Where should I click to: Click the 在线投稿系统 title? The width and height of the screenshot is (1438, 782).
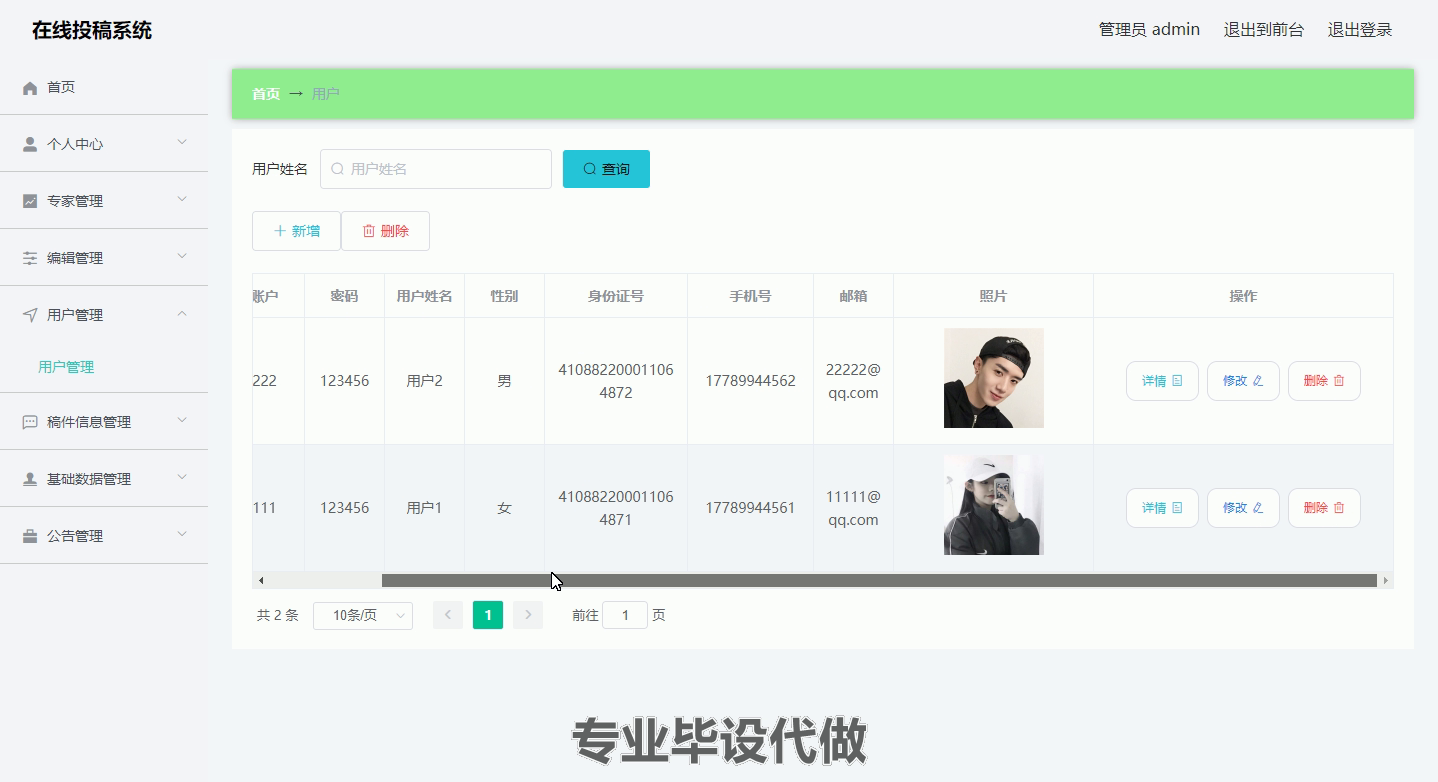92,30
